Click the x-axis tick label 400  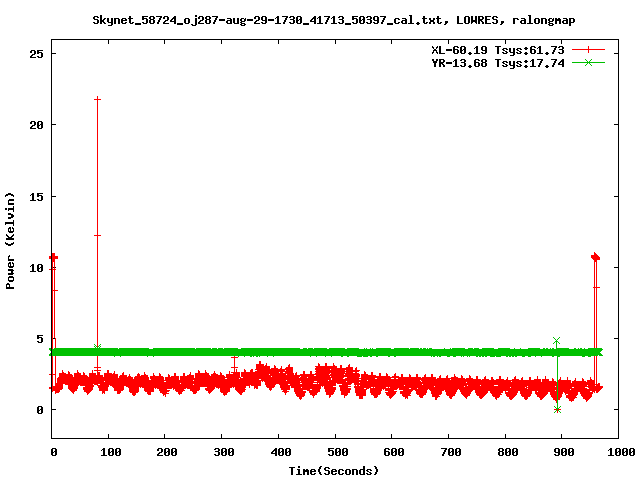coord(281,452)
